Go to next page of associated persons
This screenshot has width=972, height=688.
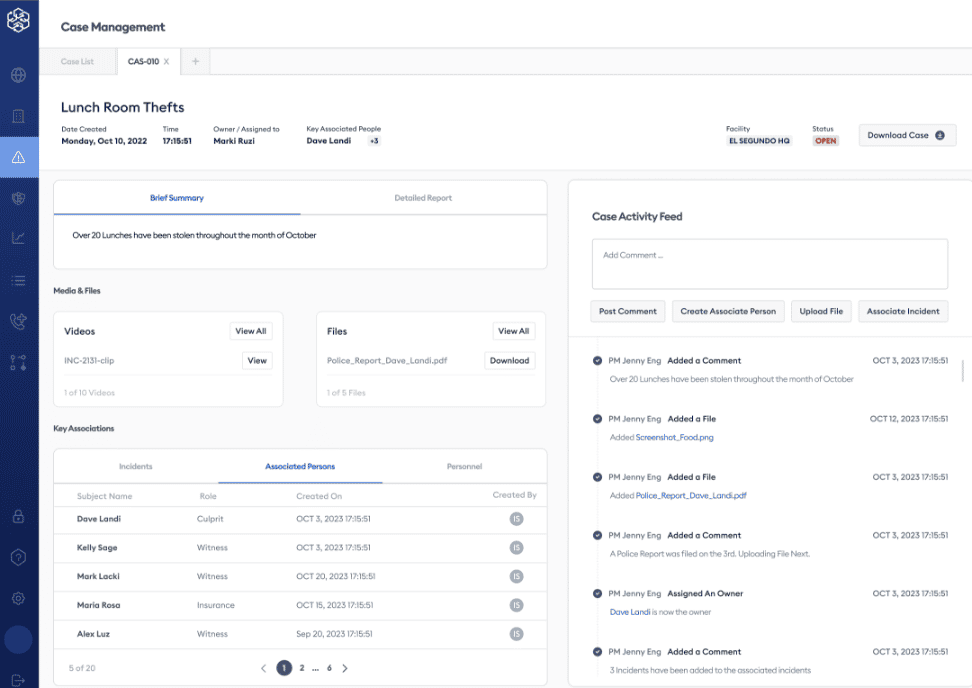pos(345,668)
